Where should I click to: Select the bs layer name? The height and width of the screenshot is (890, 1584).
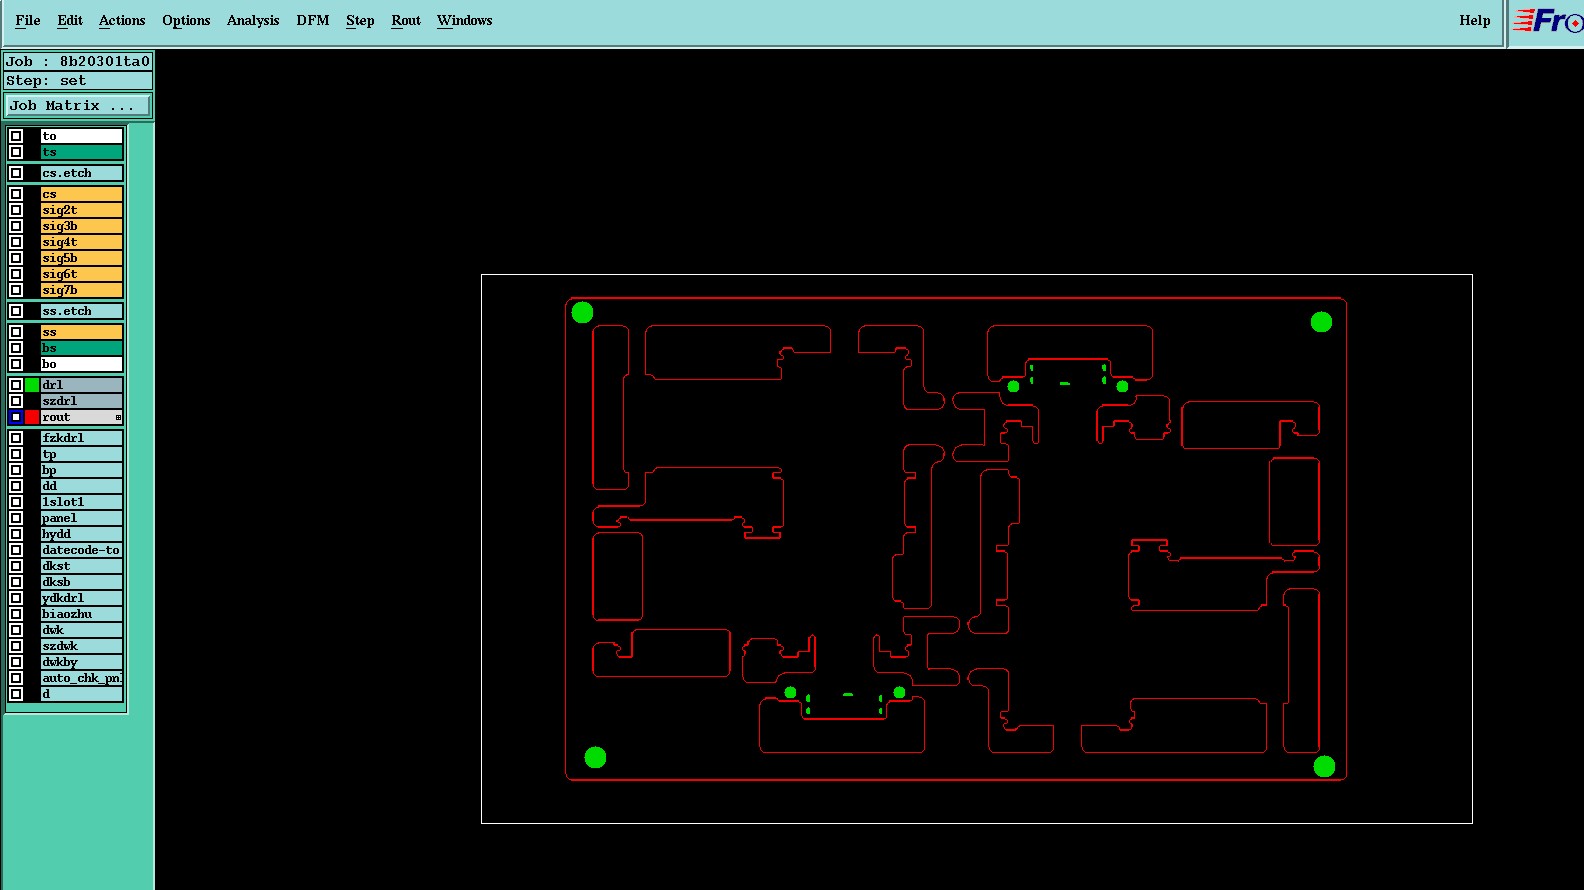point(82,348)
